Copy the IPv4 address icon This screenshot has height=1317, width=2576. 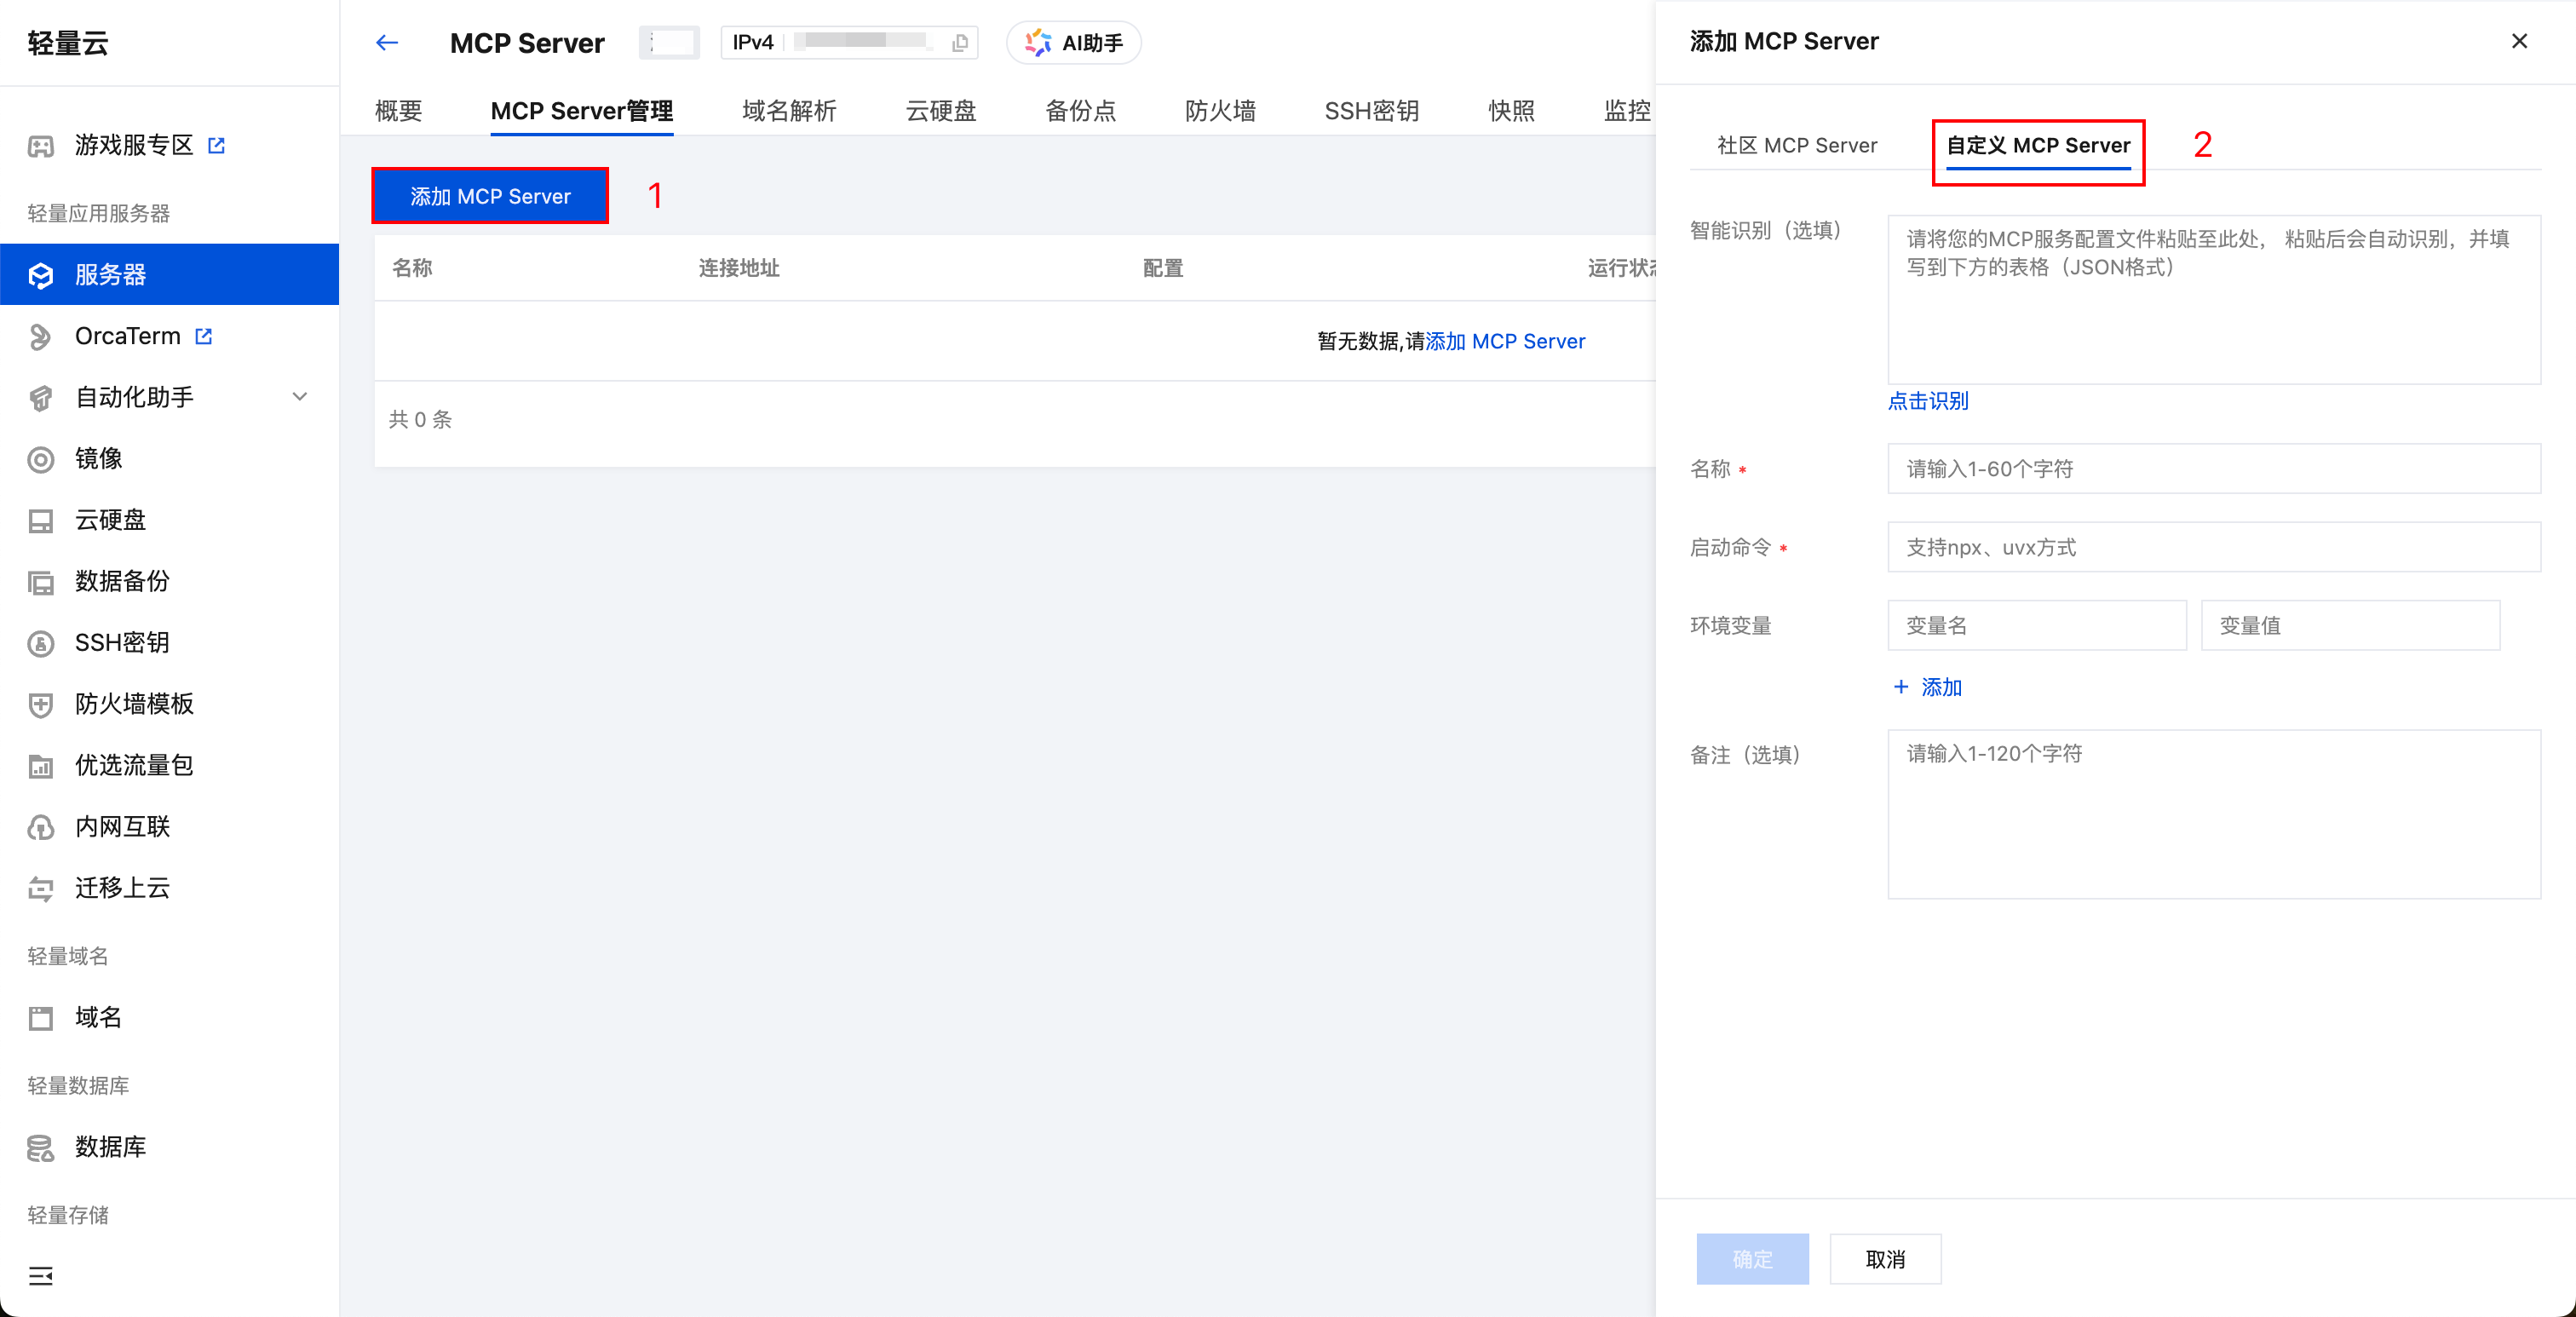point(959,43)
